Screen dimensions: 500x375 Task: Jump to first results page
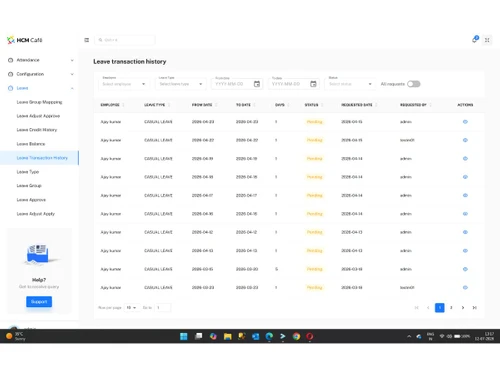(x=416, y=308)
